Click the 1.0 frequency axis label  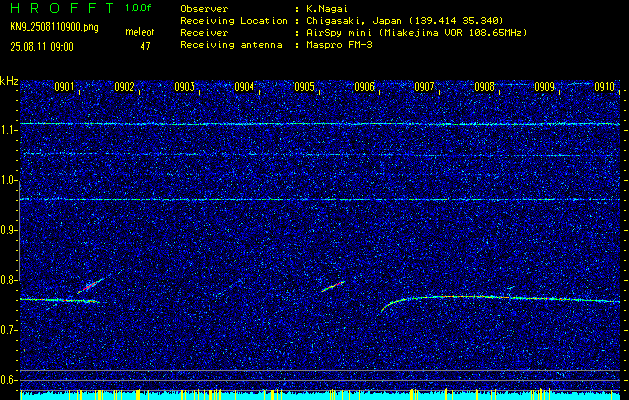click(x=8, y=181)
